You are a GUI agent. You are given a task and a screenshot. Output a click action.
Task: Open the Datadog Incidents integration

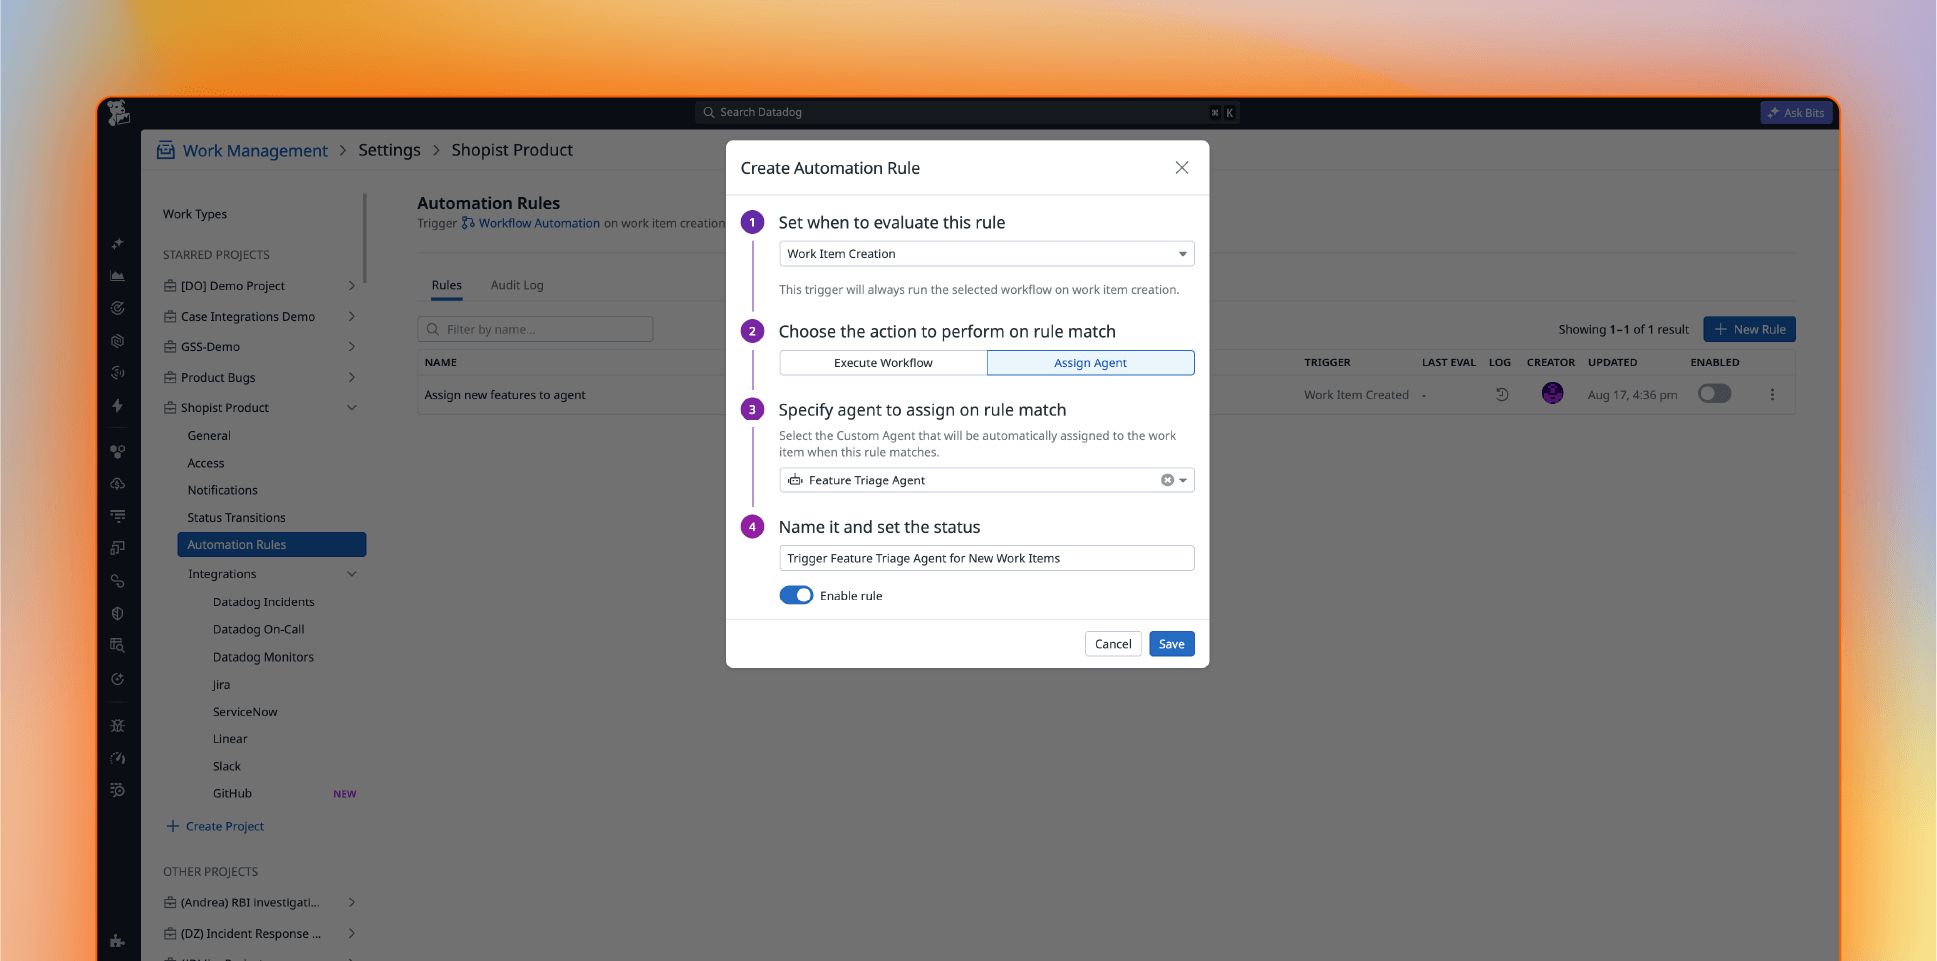(x=263, y=602)
